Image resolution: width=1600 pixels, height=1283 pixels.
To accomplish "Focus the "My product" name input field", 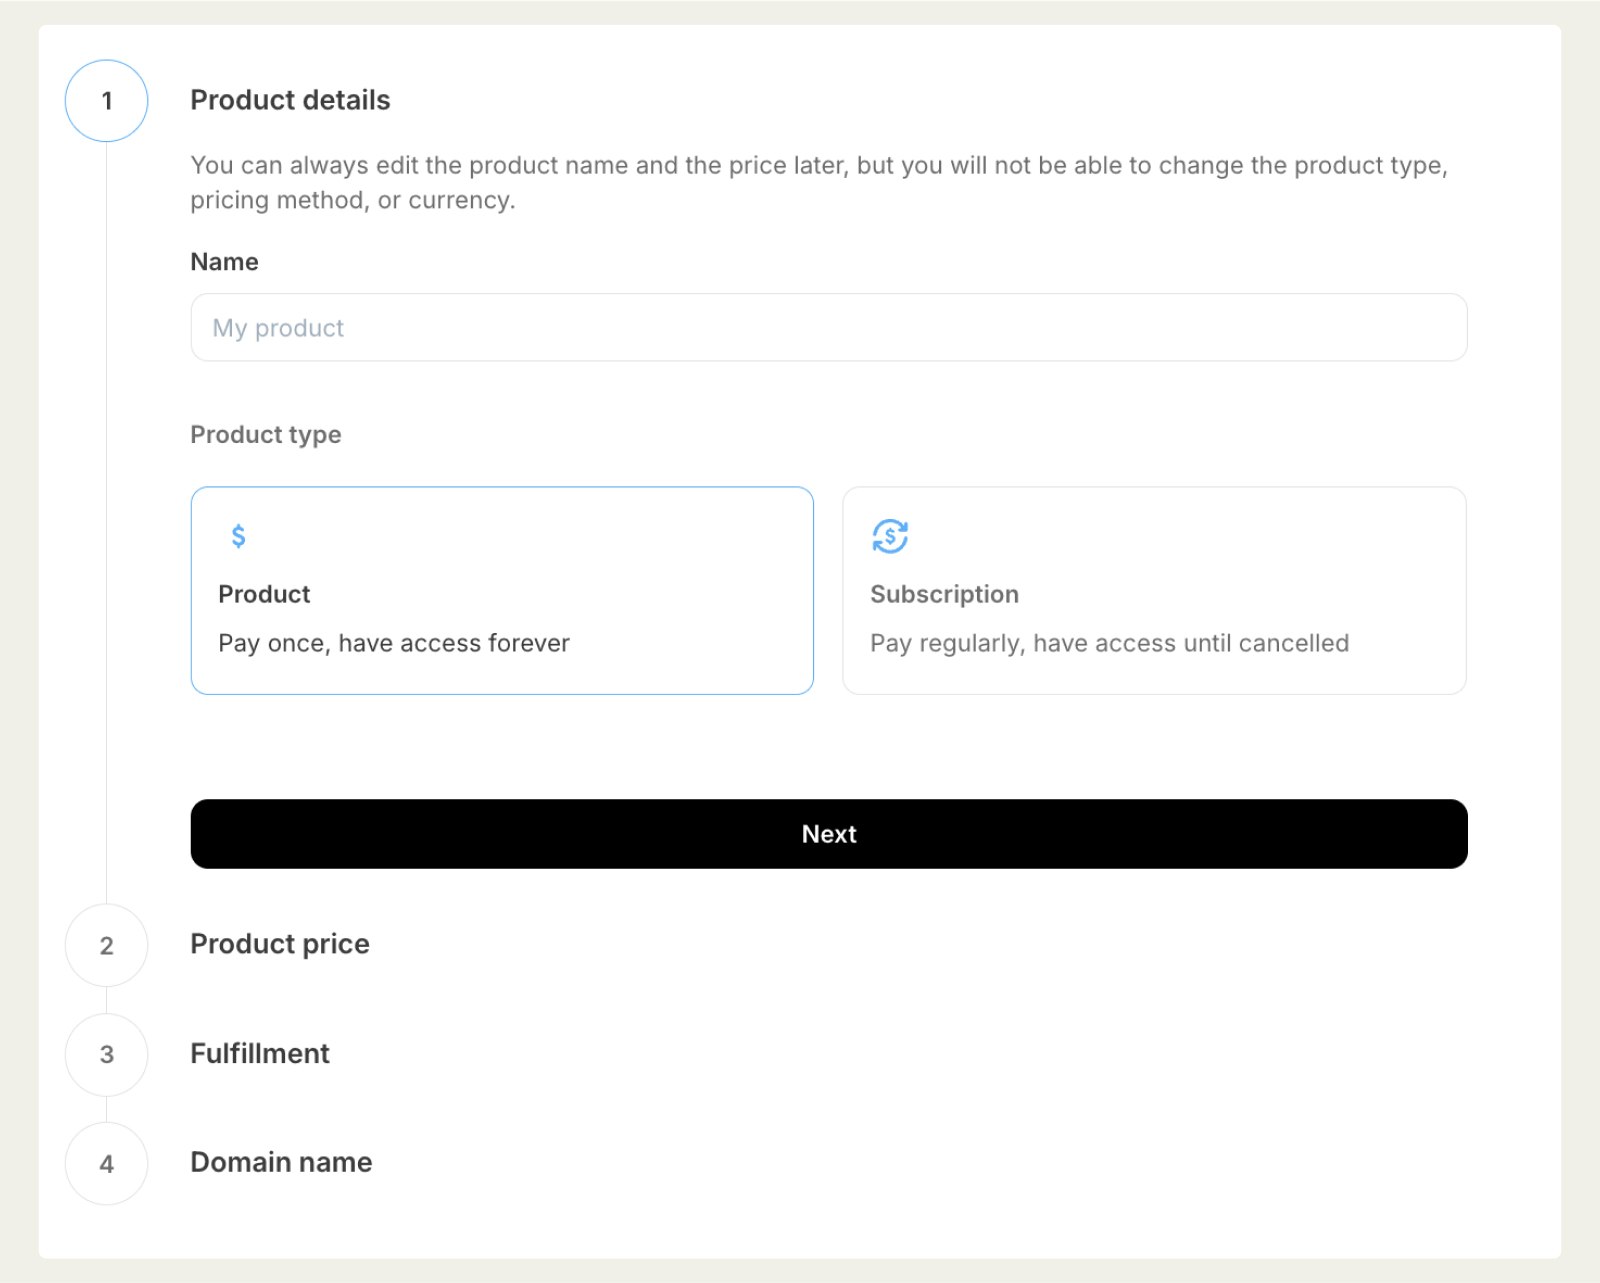I will point(828,327).
